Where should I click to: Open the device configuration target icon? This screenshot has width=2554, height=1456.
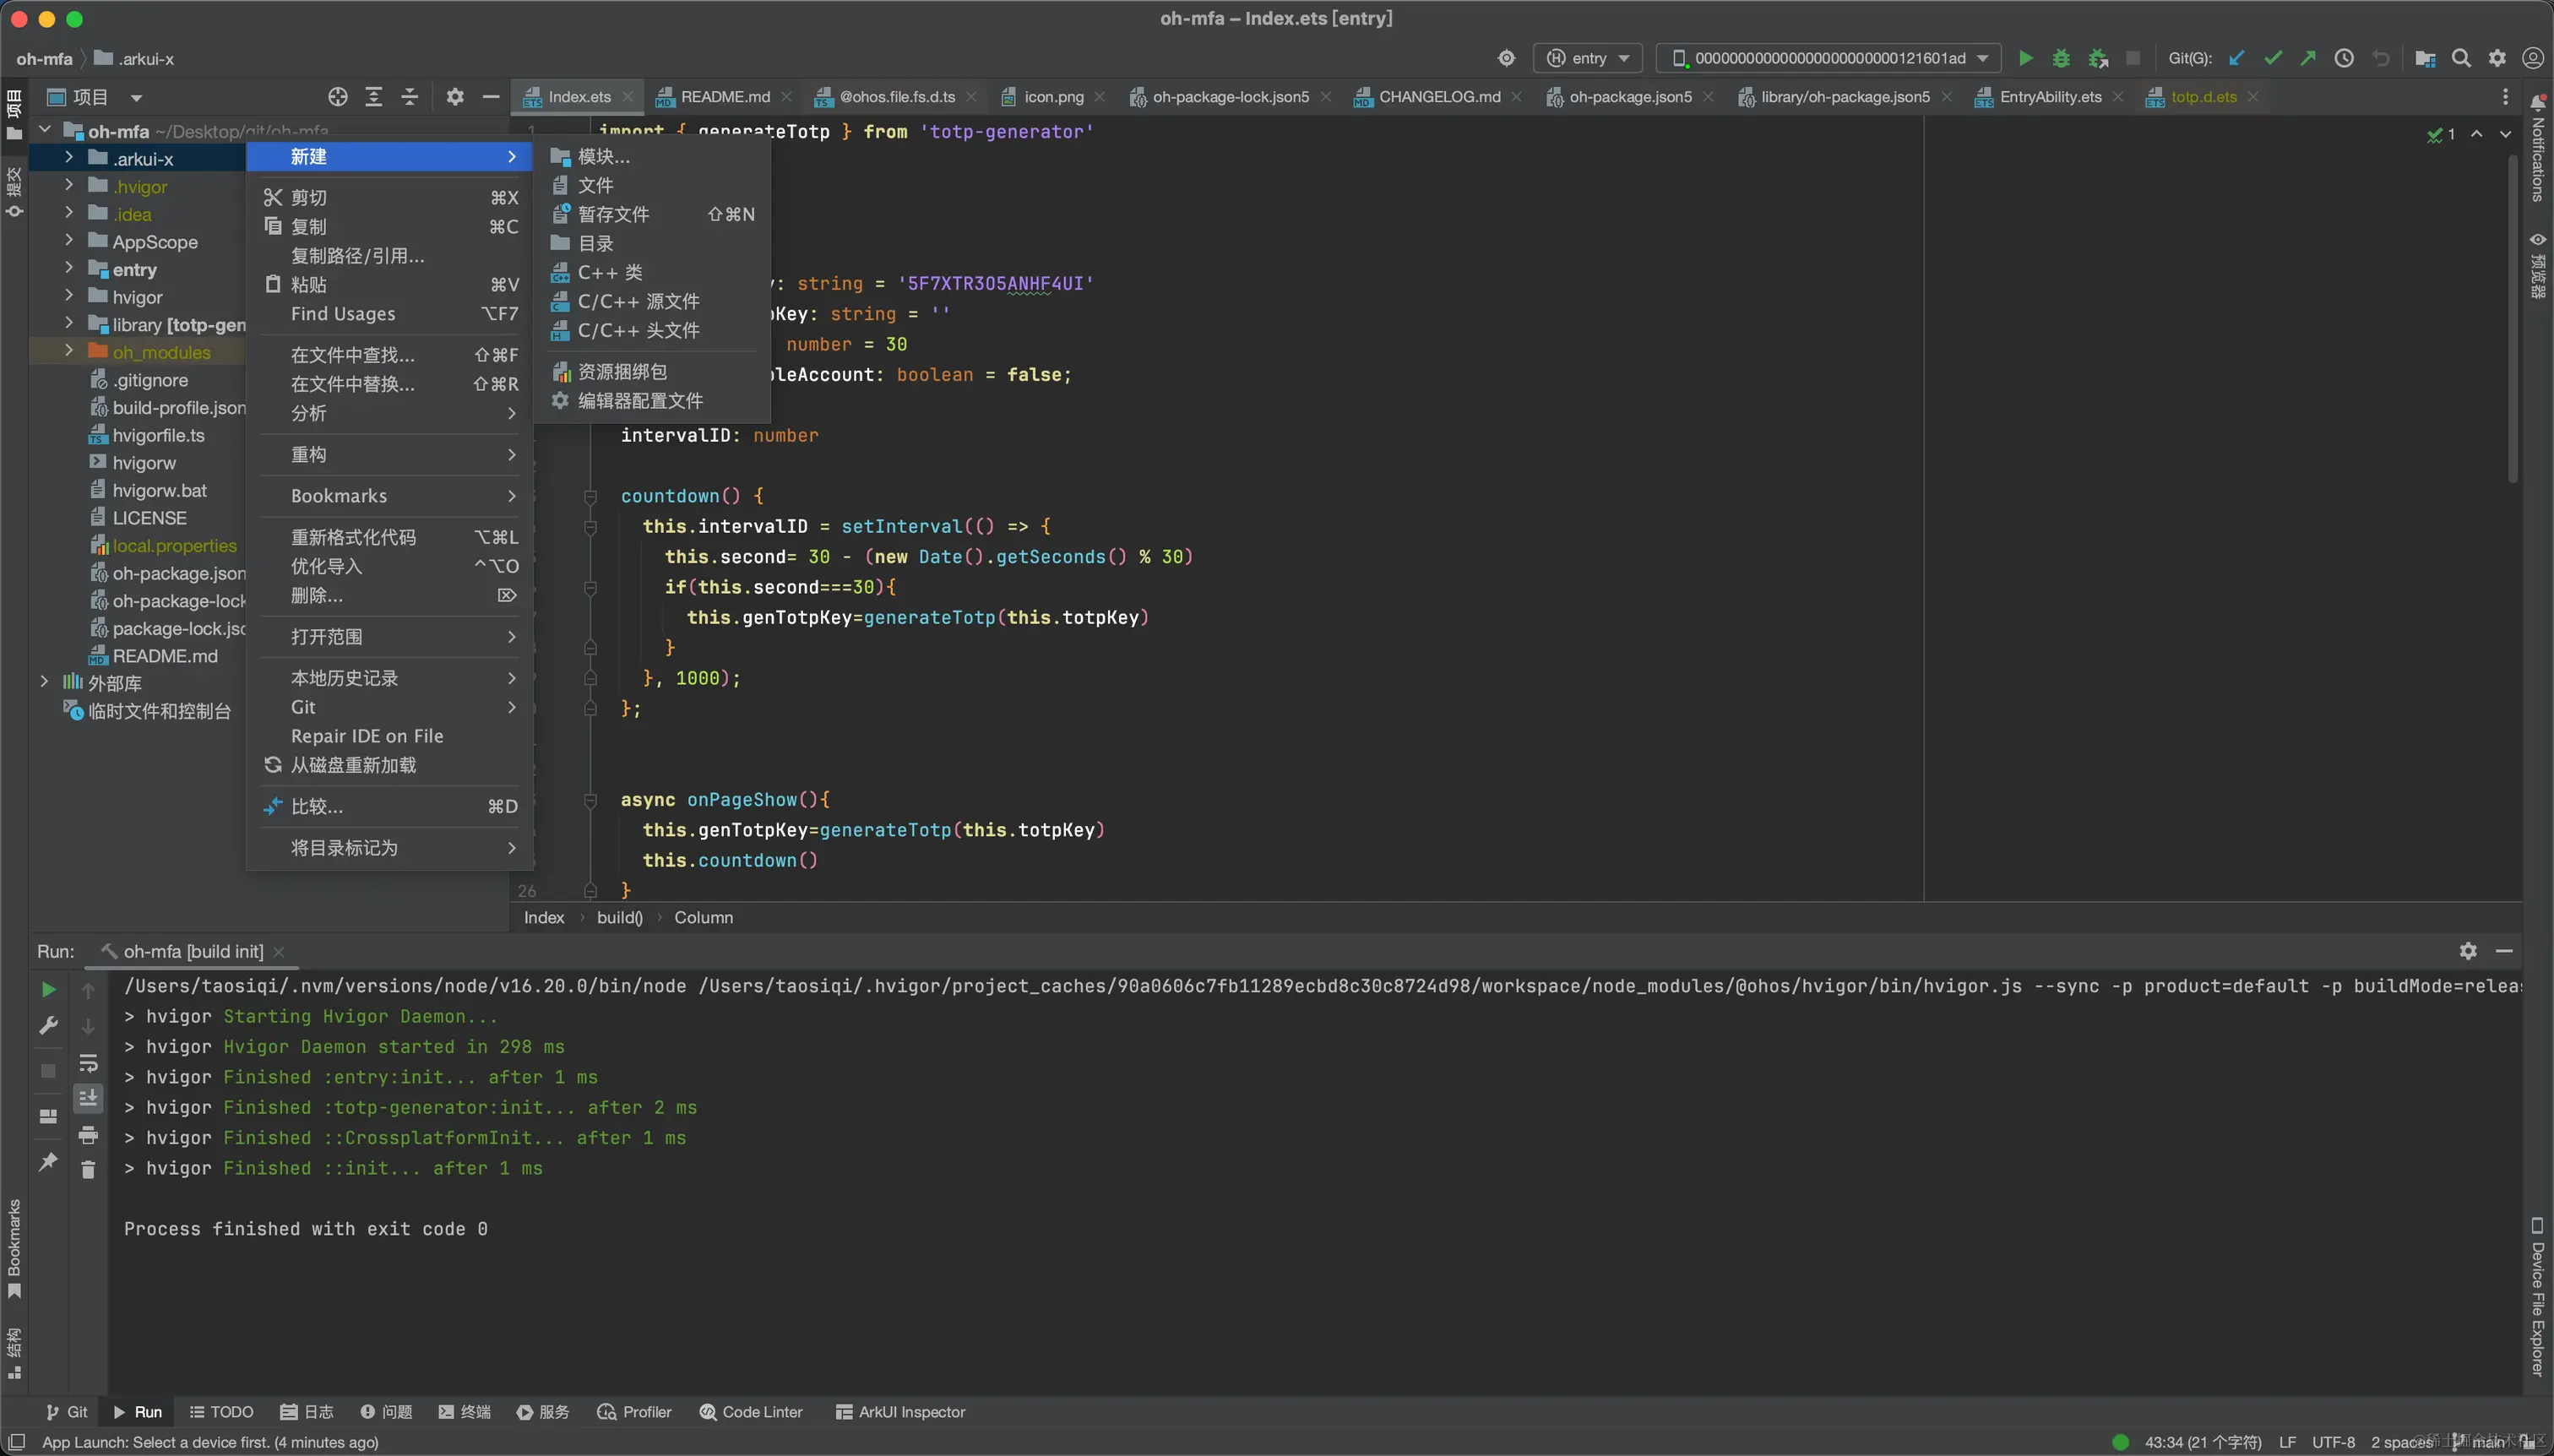pyautogui.click(x=1506, y=58)
